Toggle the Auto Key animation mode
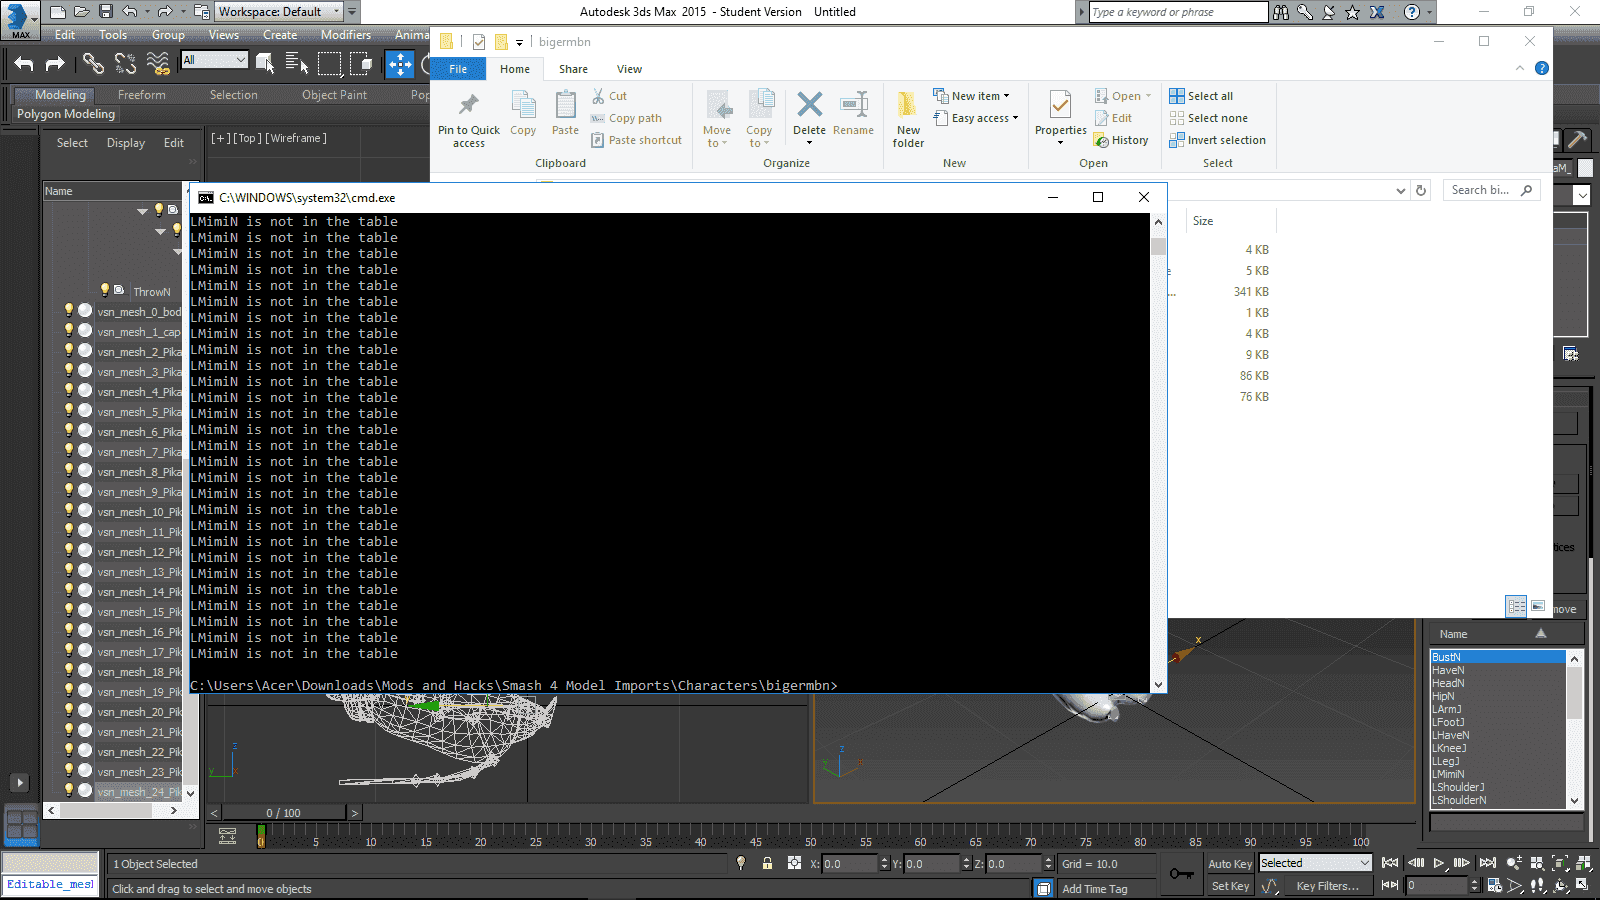 [x=1229, y=864]
